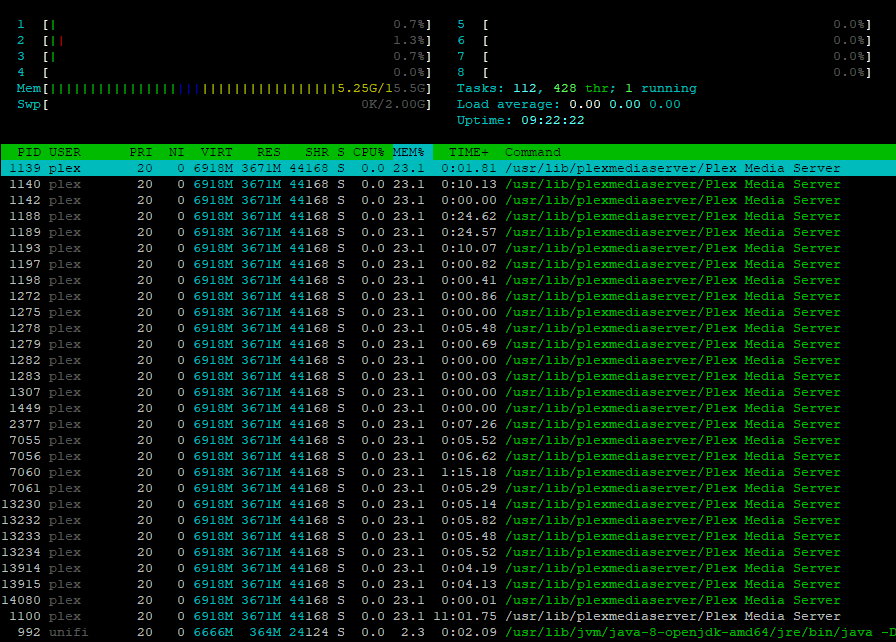896x642 pixels.
Task: Select process row with PID 1275
Action: pos(448,312)
